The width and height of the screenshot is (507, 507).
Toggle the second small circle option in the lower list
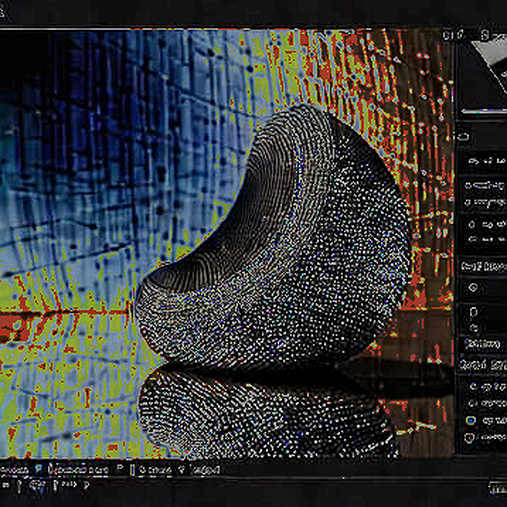tap(471, 404)
